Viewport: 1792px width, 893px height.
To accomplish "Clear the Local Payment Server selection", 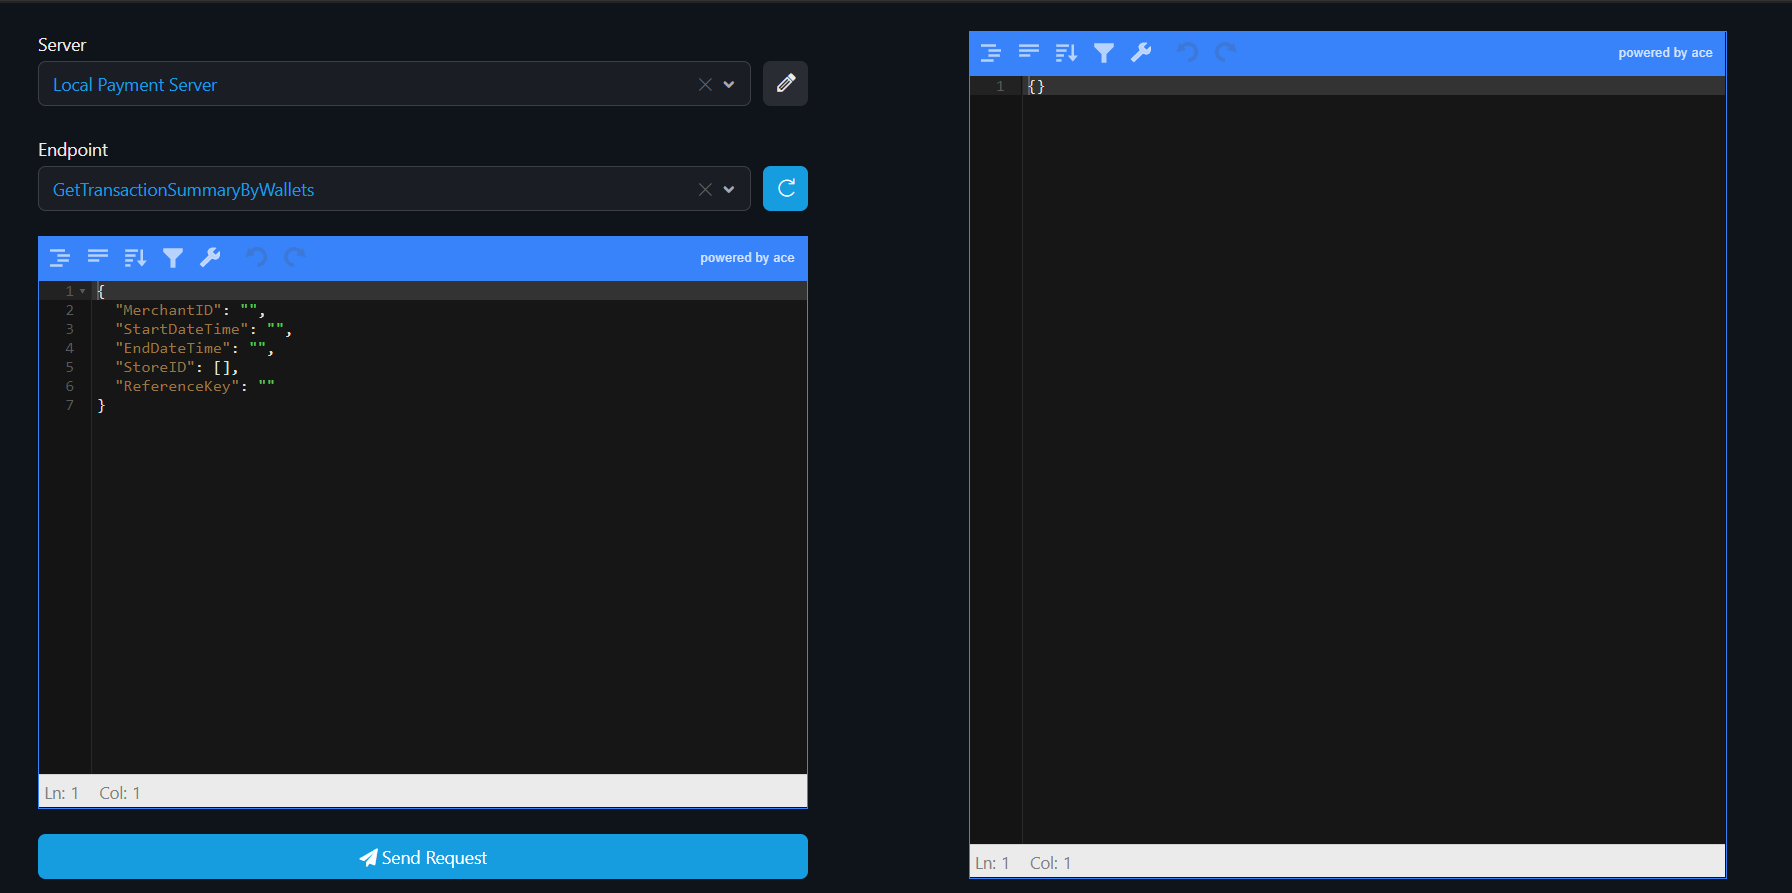I will pyautogui.click(x=705, y=85).
